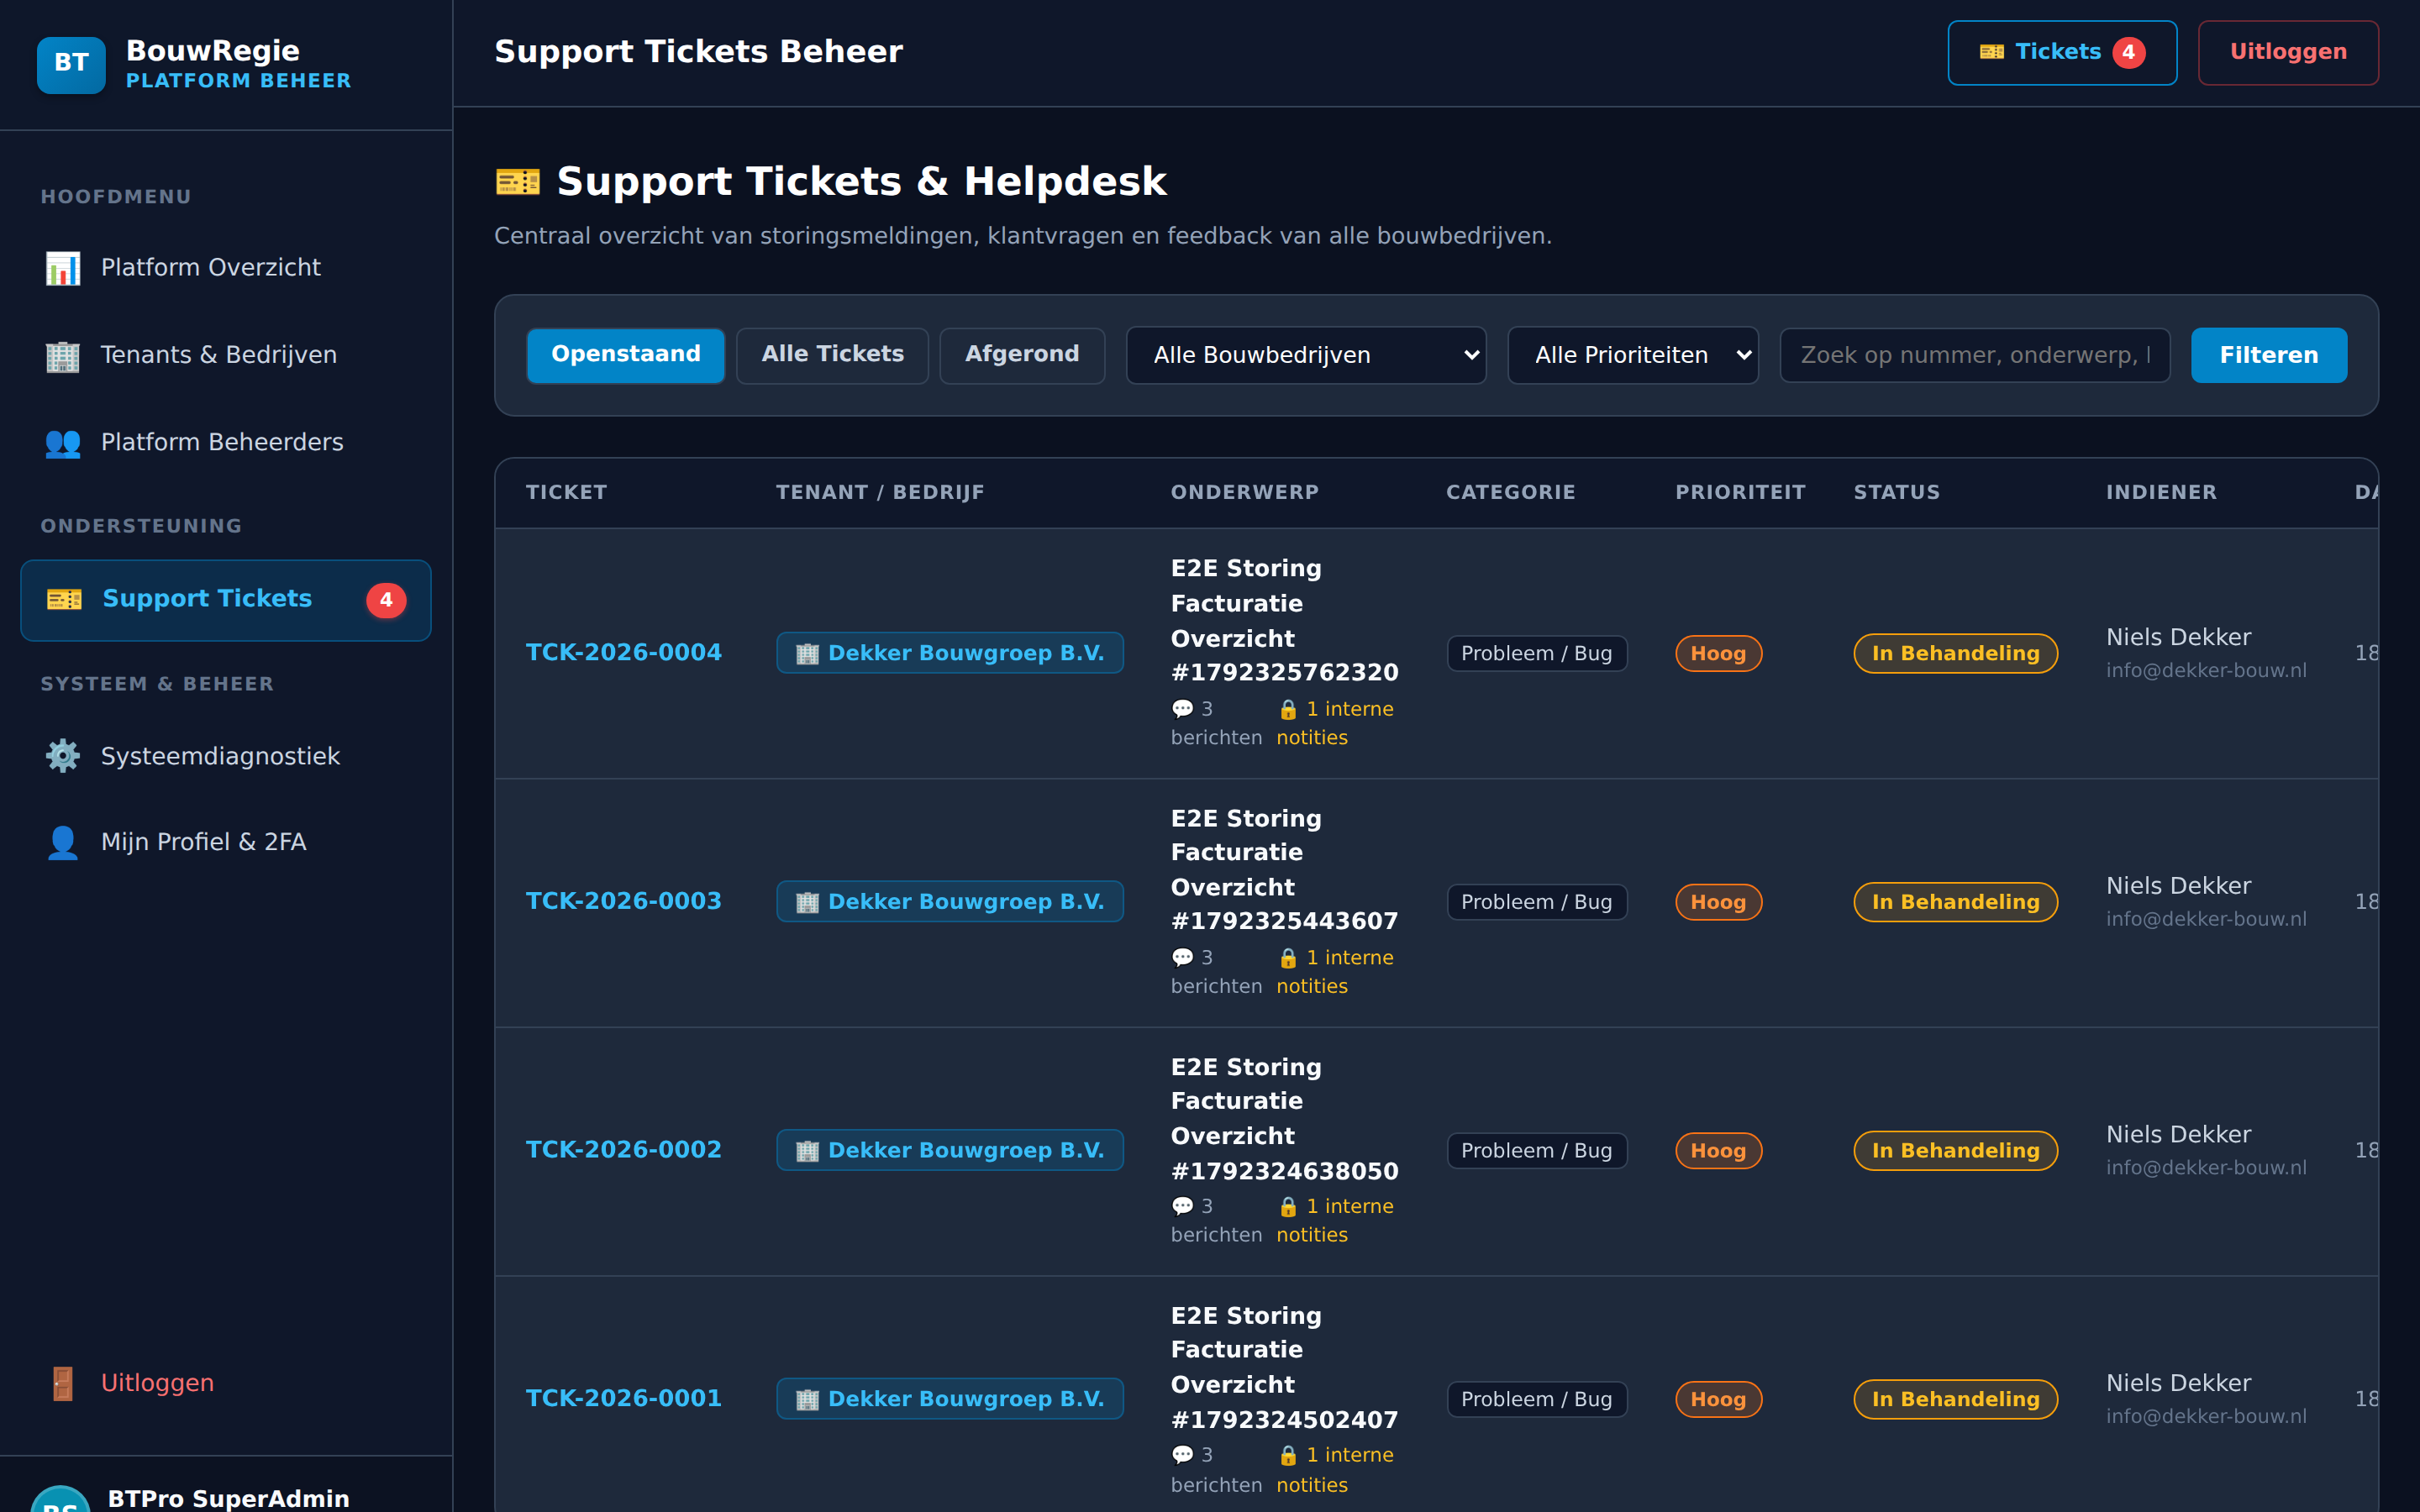Open ticket TCK-2026-0004 link

coord(624,653)
